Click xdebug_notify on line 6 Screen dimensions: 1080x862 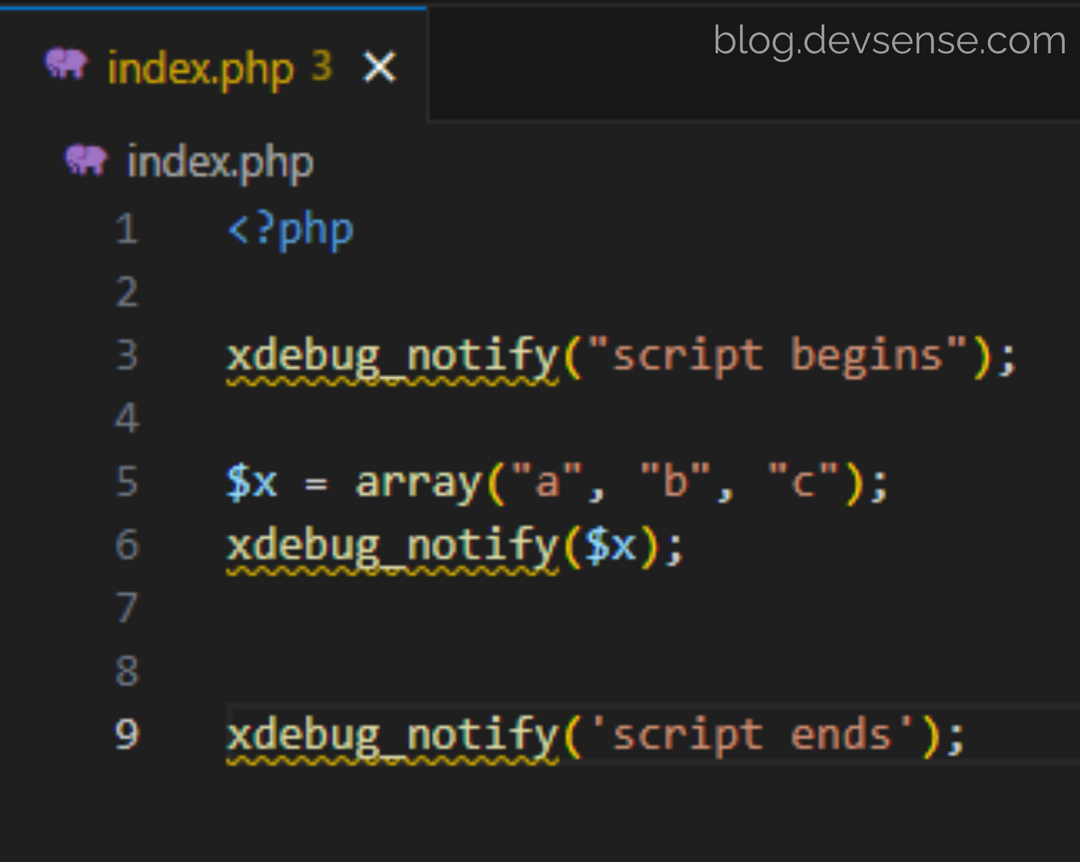tap(392, 546)
